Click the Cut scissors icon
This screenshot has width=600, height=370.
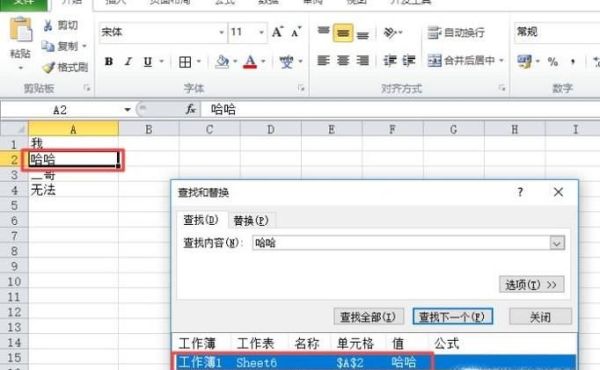48,26
